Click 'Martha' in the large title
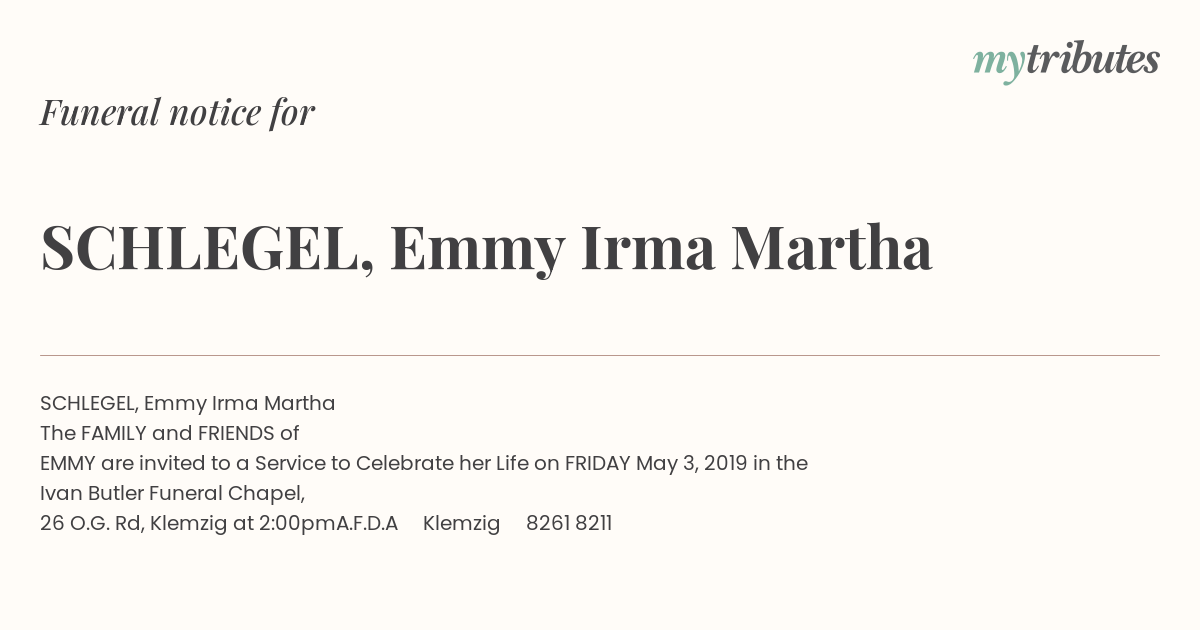The image size is (1200, 630). click(832, 249)
